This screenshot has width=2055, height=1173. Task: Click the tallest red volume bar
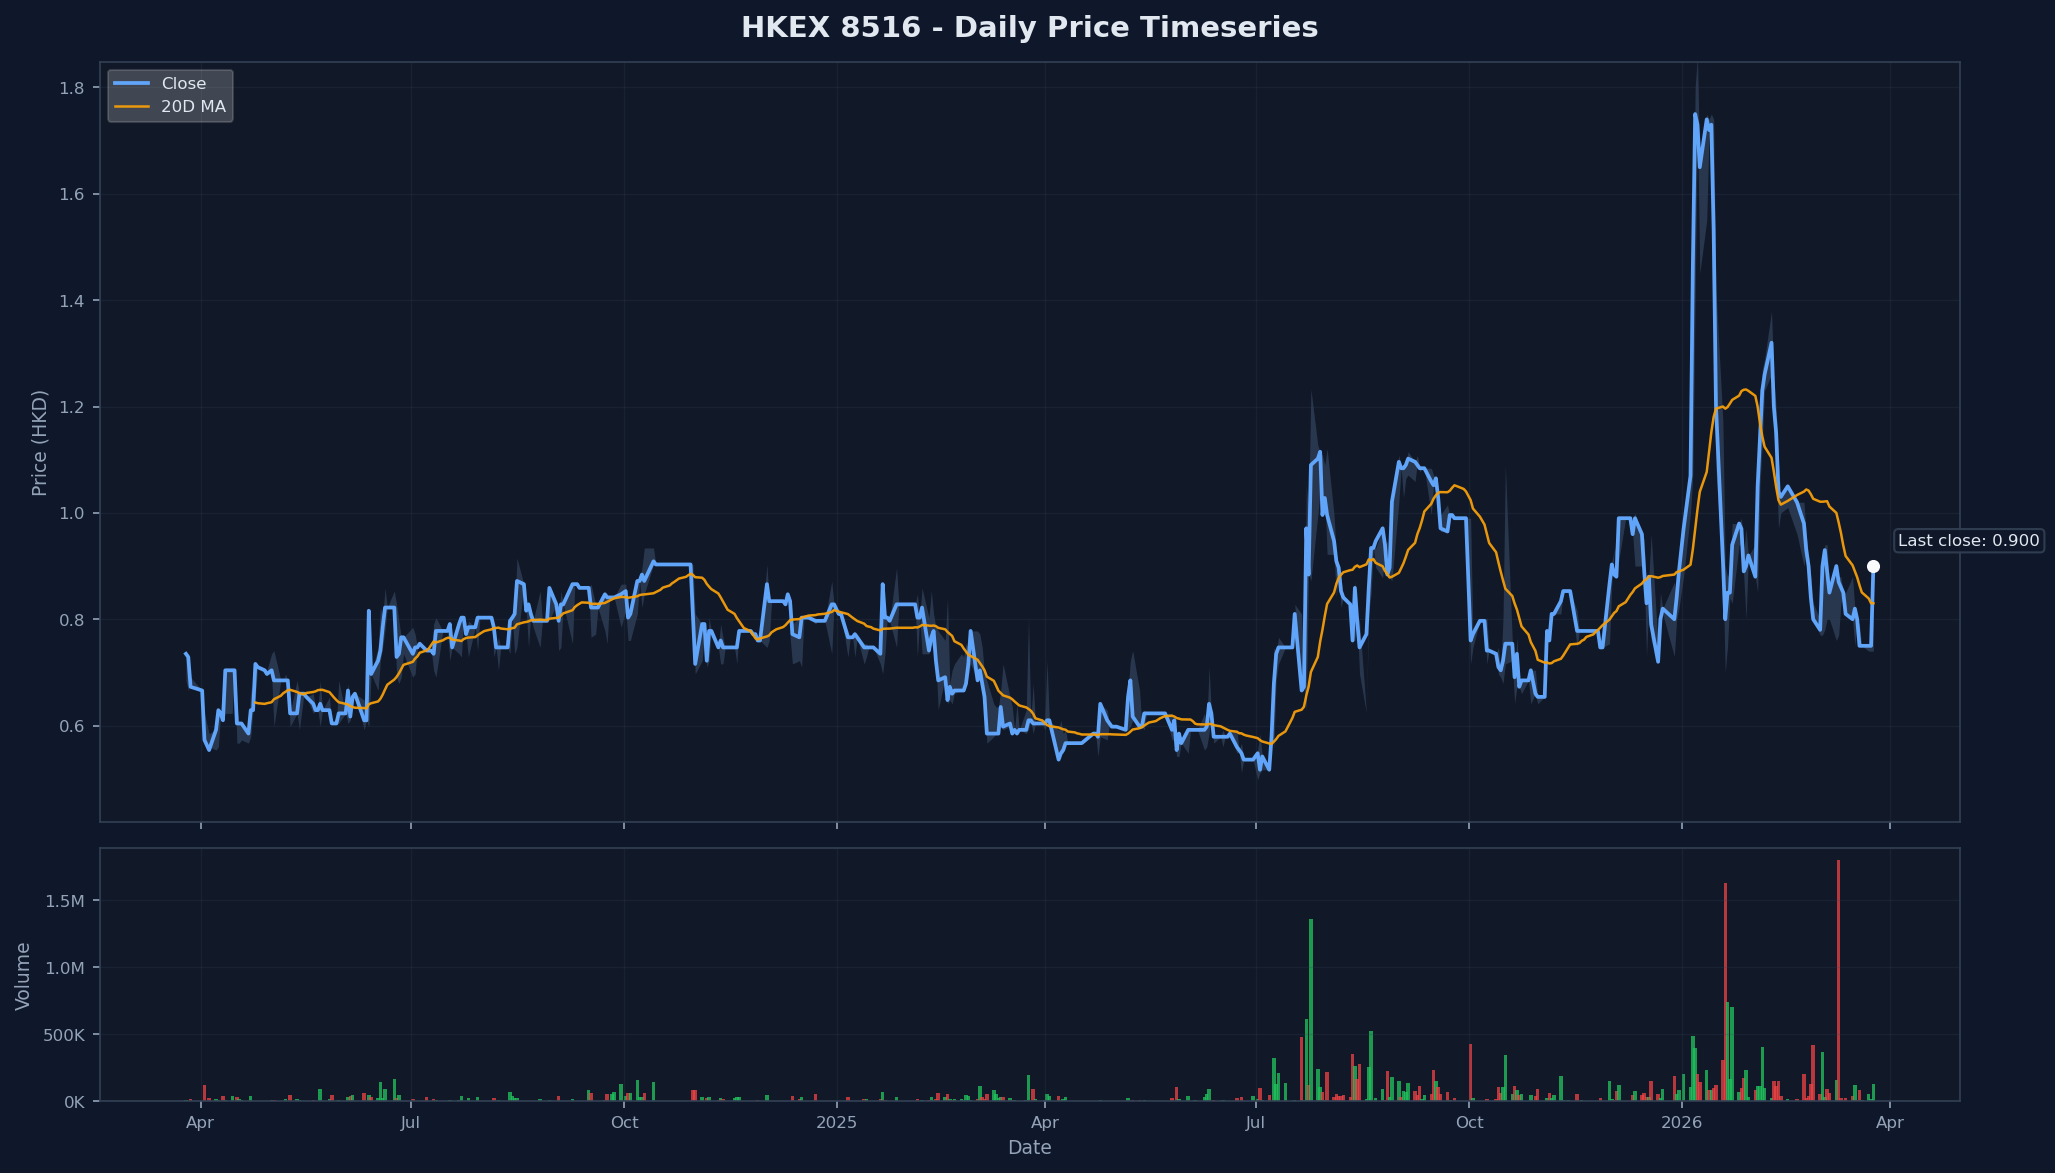[1838, 980]
